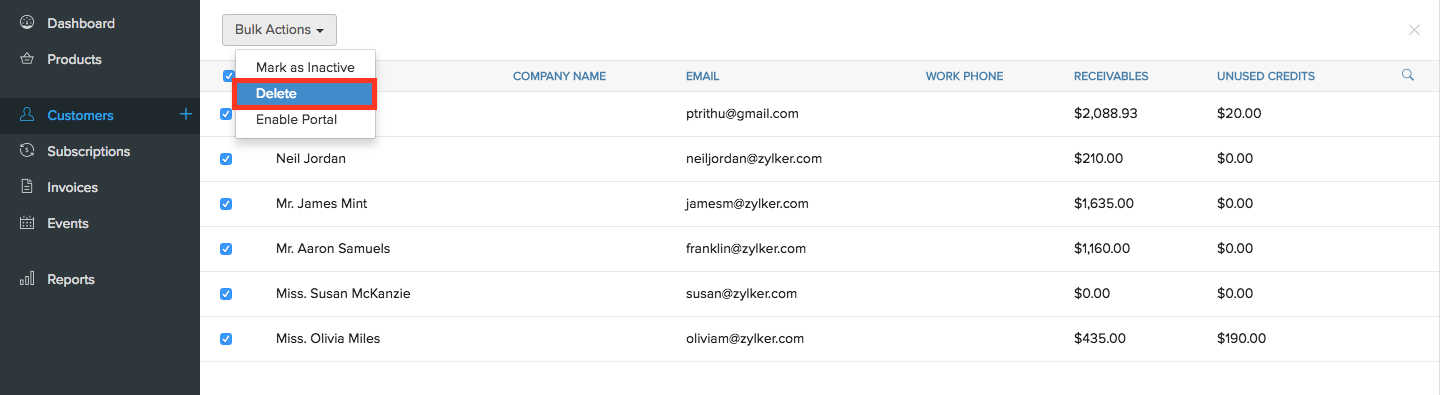The image size is (1440, 395).
Task: Open customer Mr. James Mint
Action: (321, 203)
